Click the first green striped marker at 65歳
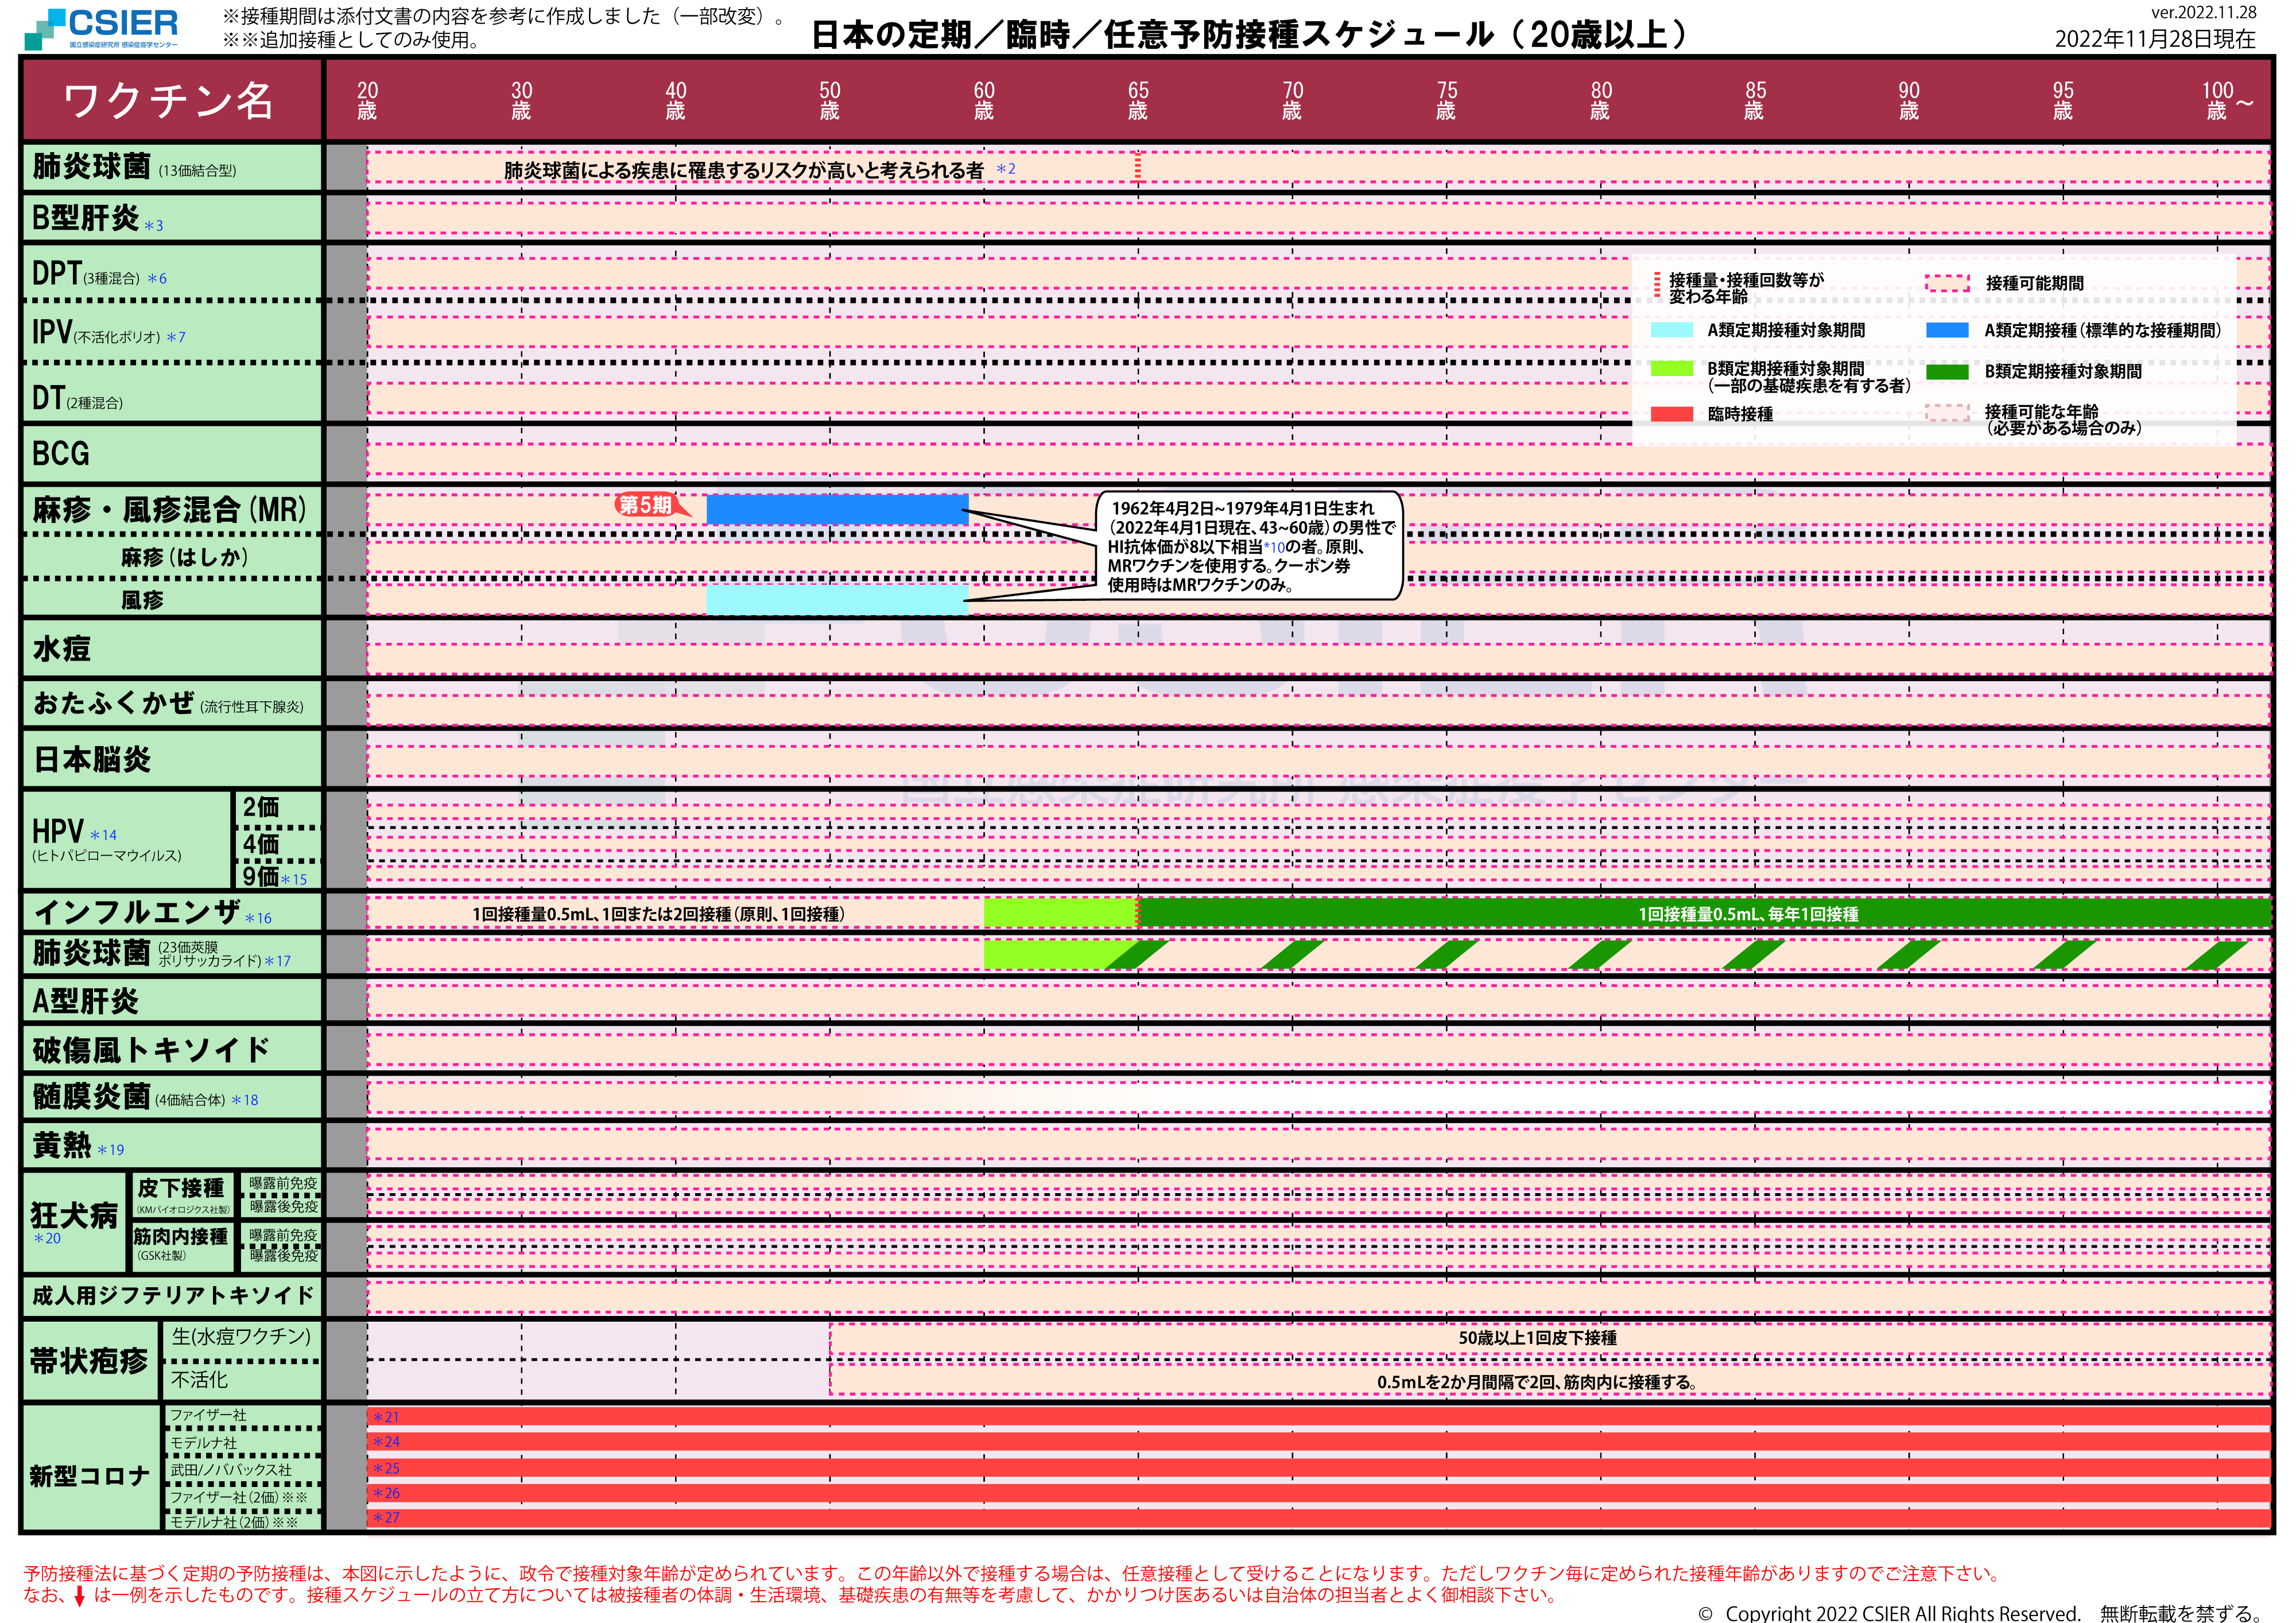 click(1137, 955)
